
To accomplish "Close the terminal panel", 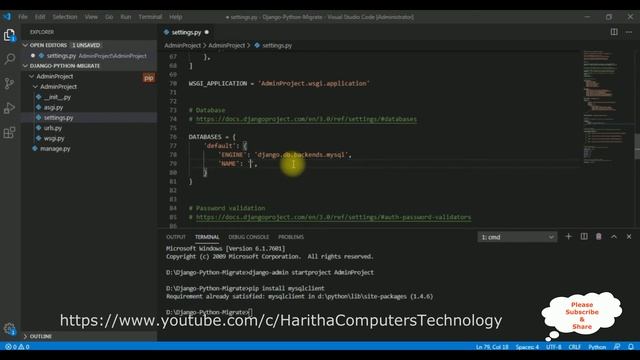I will pyautogui.click(x=629, y=237).
